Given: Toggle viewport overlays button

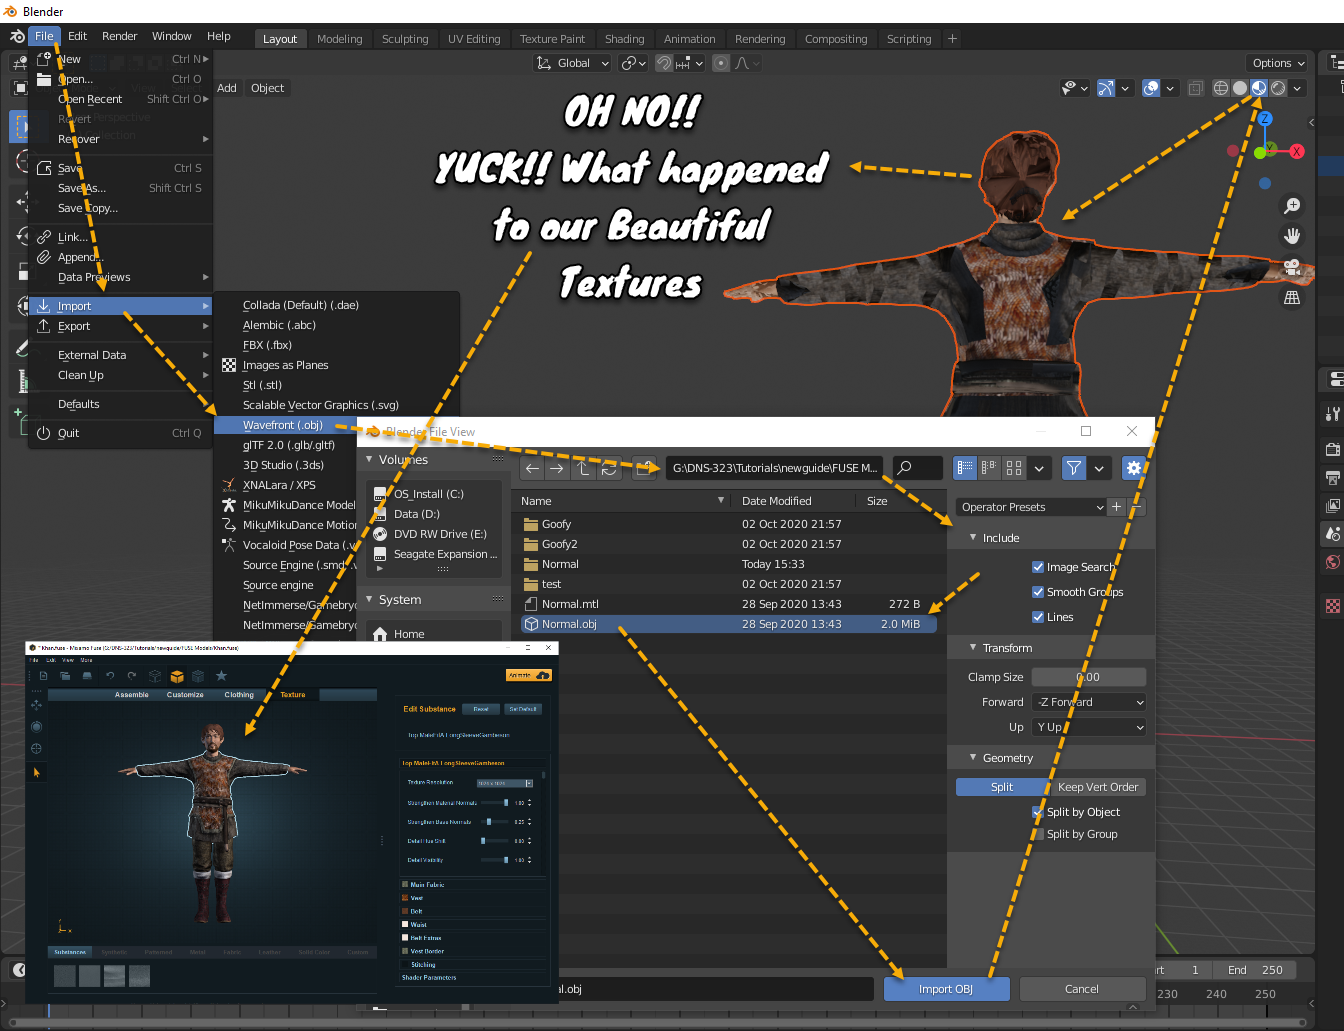Looking at the screenshot, I should coord(1151,88).
